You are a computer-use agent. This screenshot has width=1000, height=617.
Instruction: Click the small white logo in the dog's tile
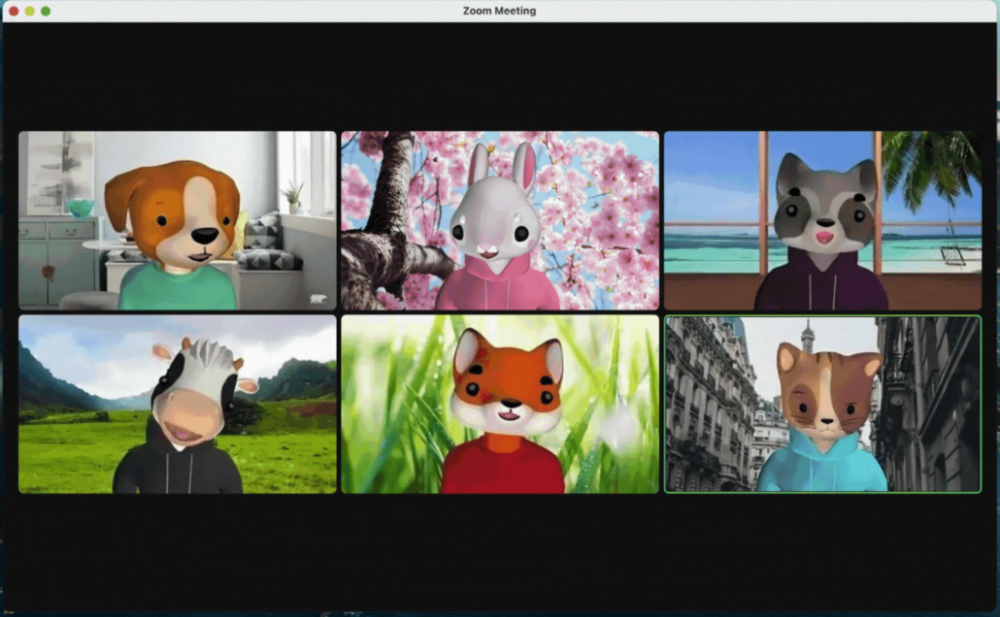click(318, 298)
